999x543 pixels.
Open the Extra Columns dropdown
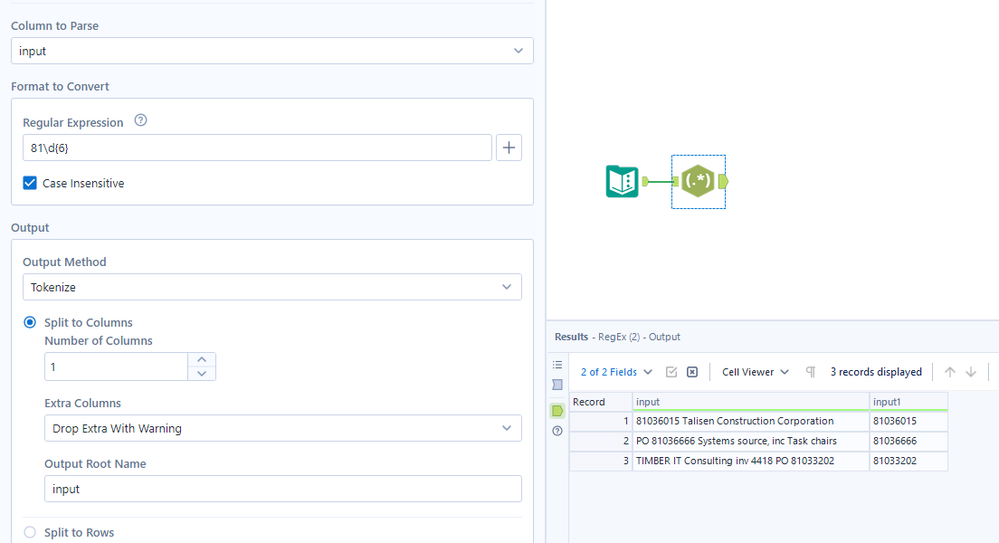click(x=283, y=428)
